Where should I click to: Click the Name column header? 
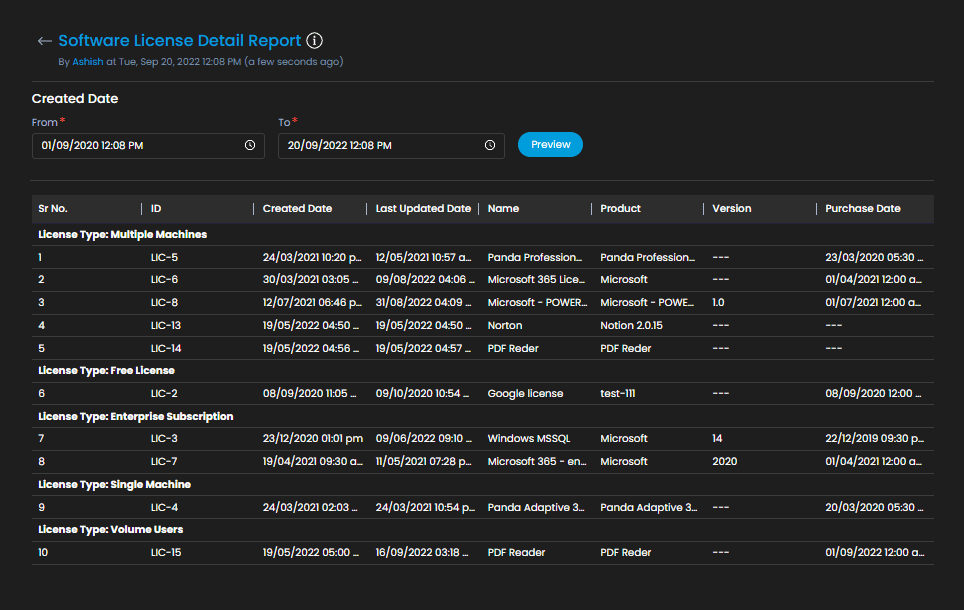[503, 208]
